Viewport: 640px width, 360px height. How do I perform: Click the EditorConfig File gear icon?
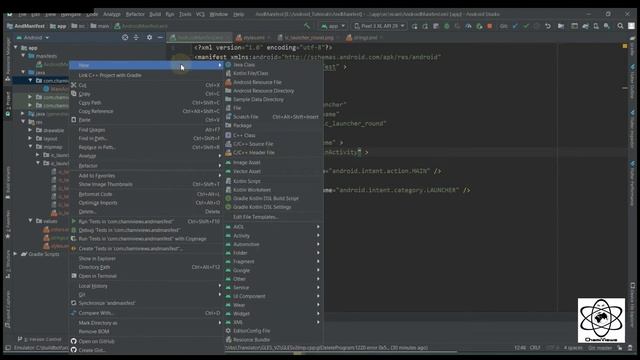click(x=228, y=331)
